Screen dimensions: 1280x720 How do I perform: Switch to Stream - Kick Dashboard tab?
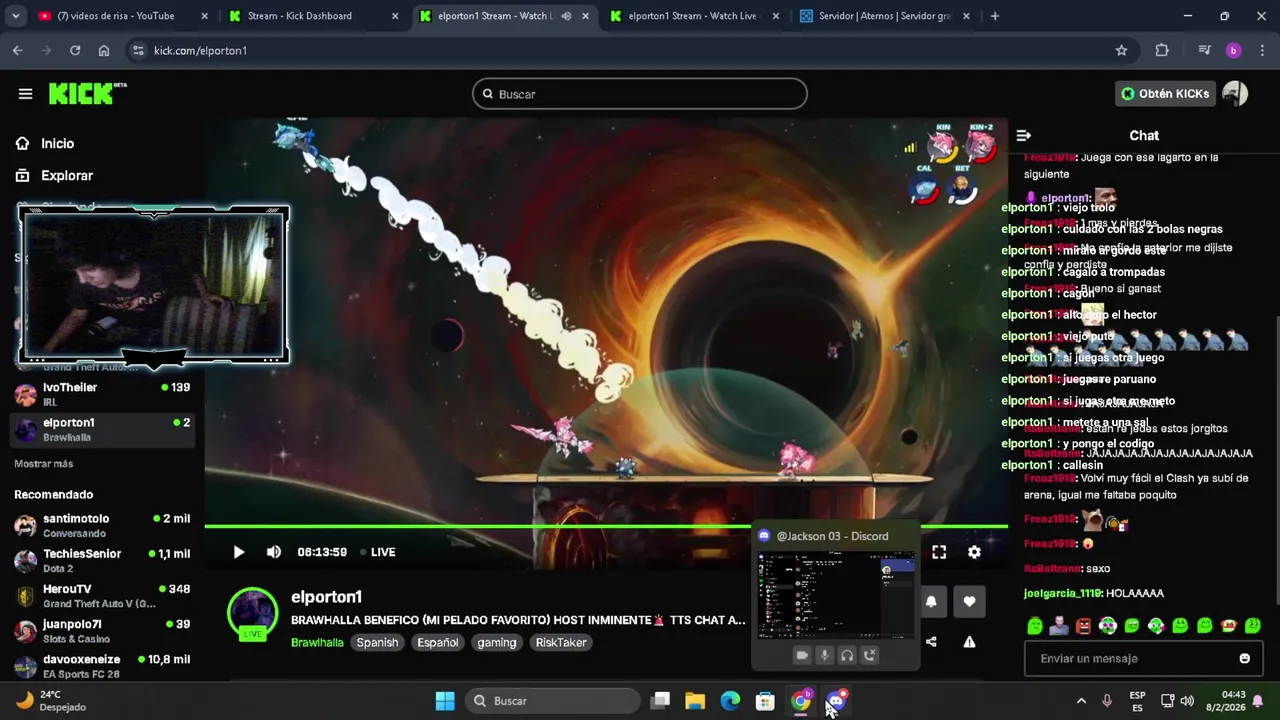pyautogui.click(x=311, y=16)
